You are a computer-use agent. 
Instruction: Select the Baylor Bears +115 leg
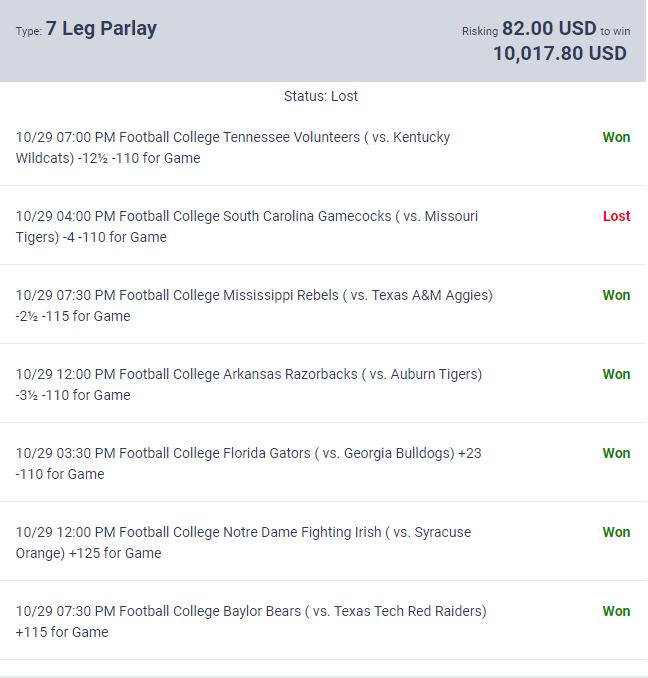(251, 621)
